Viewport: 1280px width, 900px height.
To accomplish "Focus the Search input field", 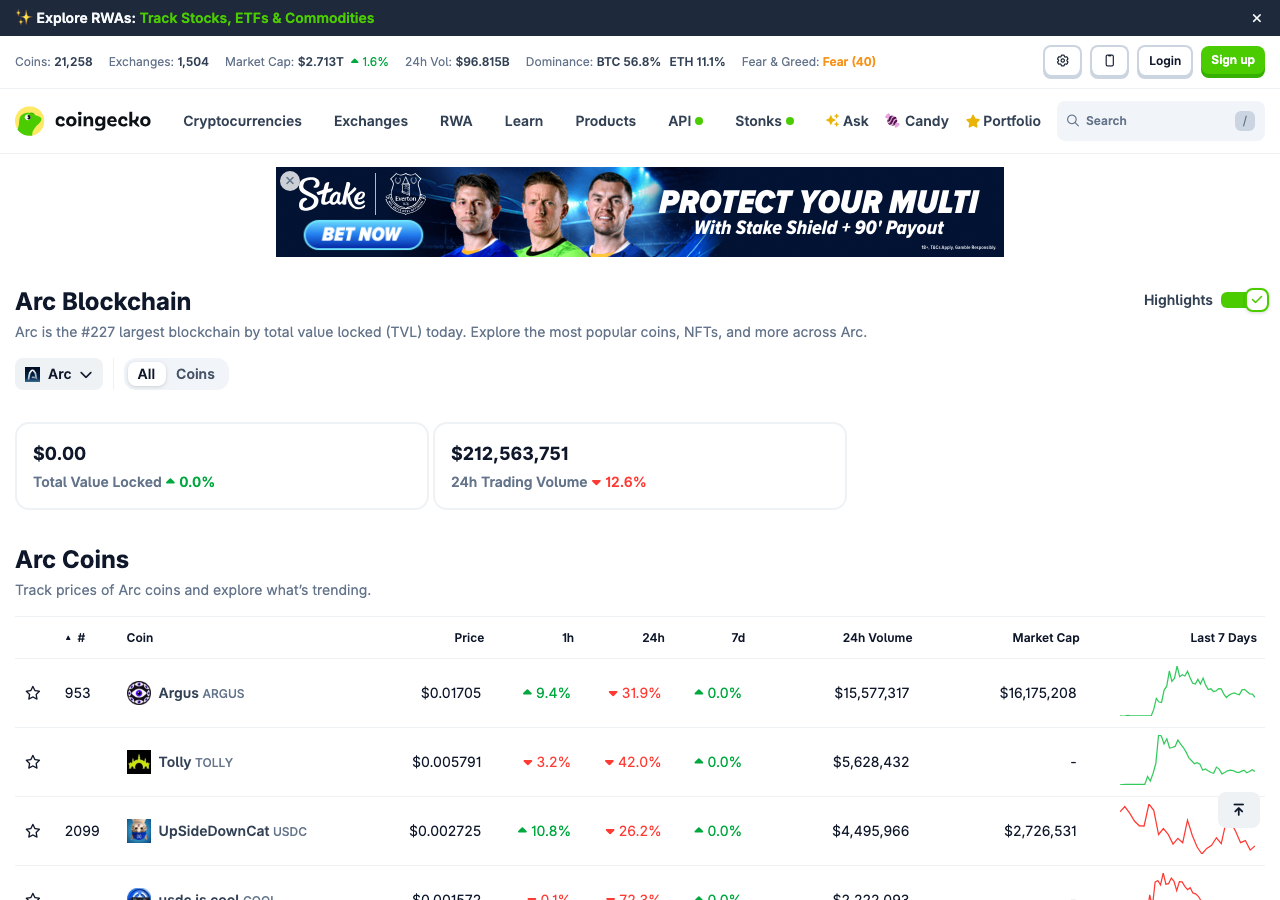I will (x=1161, y=121).
